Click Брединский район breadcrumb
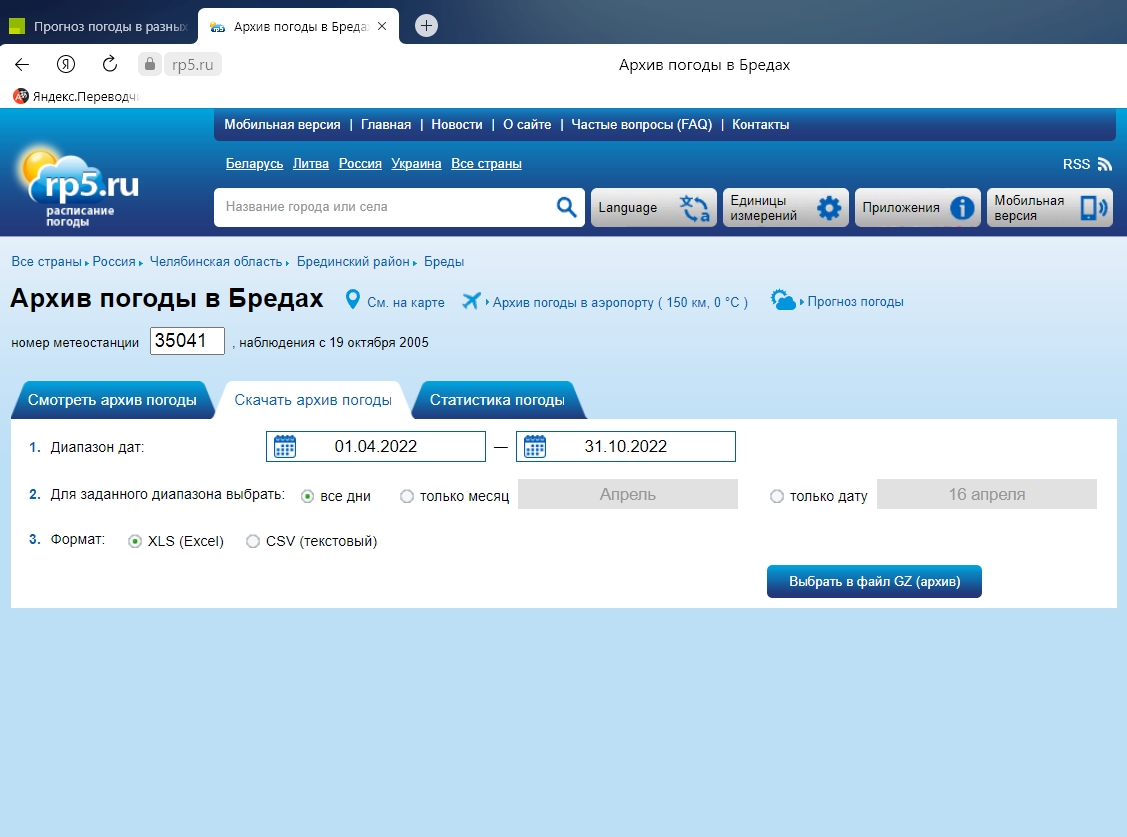The width and height of the screenshot is (1127, 837). click(x=353, y=262)
